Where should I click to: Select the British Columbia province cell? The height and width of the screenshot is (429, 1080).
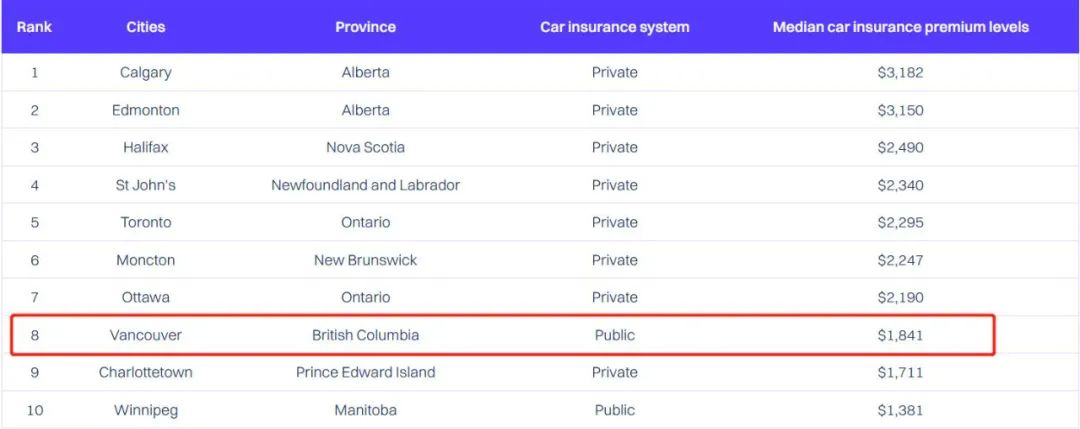[x=365, y=335]
